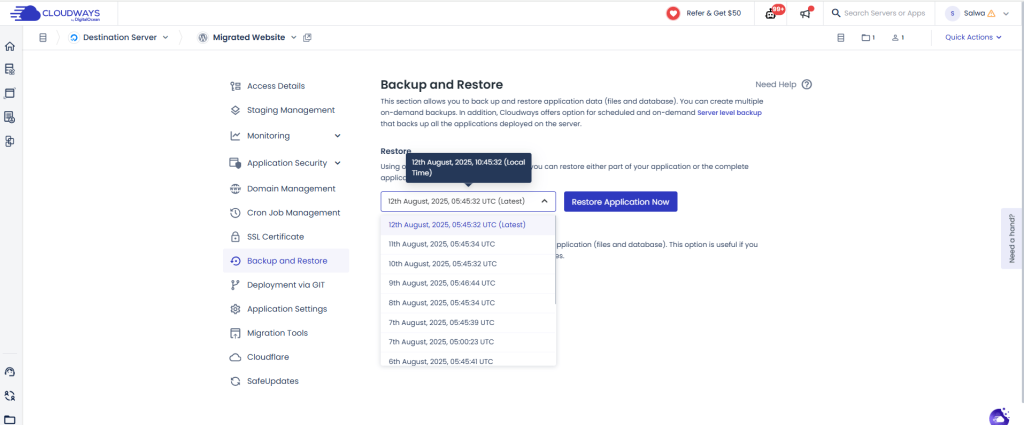Collapse the backup date dropdown
This screenshot has width=1024, height=425.
[544, 201]
